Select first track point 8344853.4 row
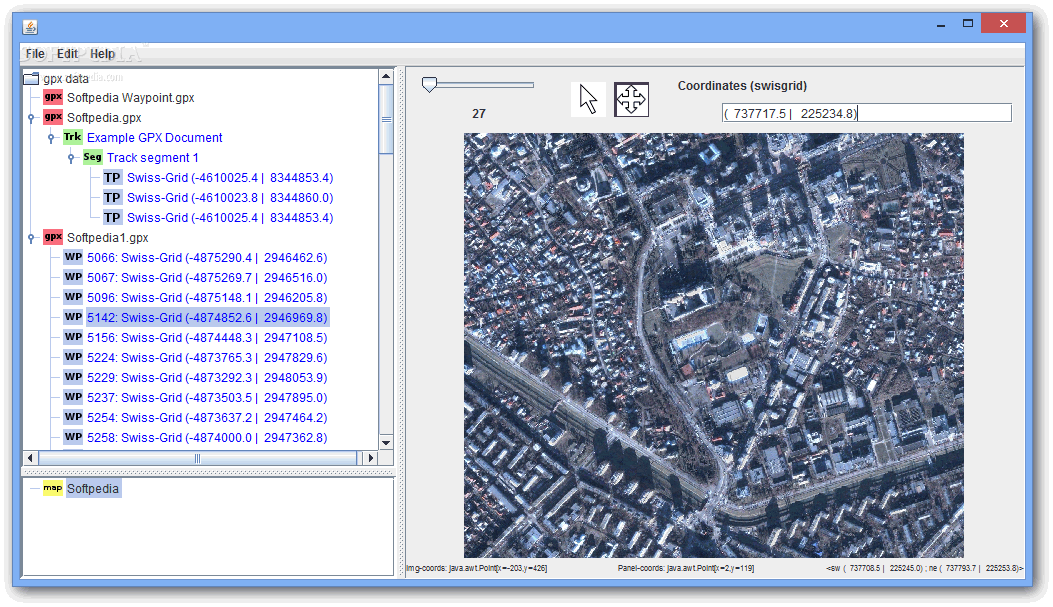Image resolution: width=1053 pixels, height=607 pixels. (x=230, y=177)
